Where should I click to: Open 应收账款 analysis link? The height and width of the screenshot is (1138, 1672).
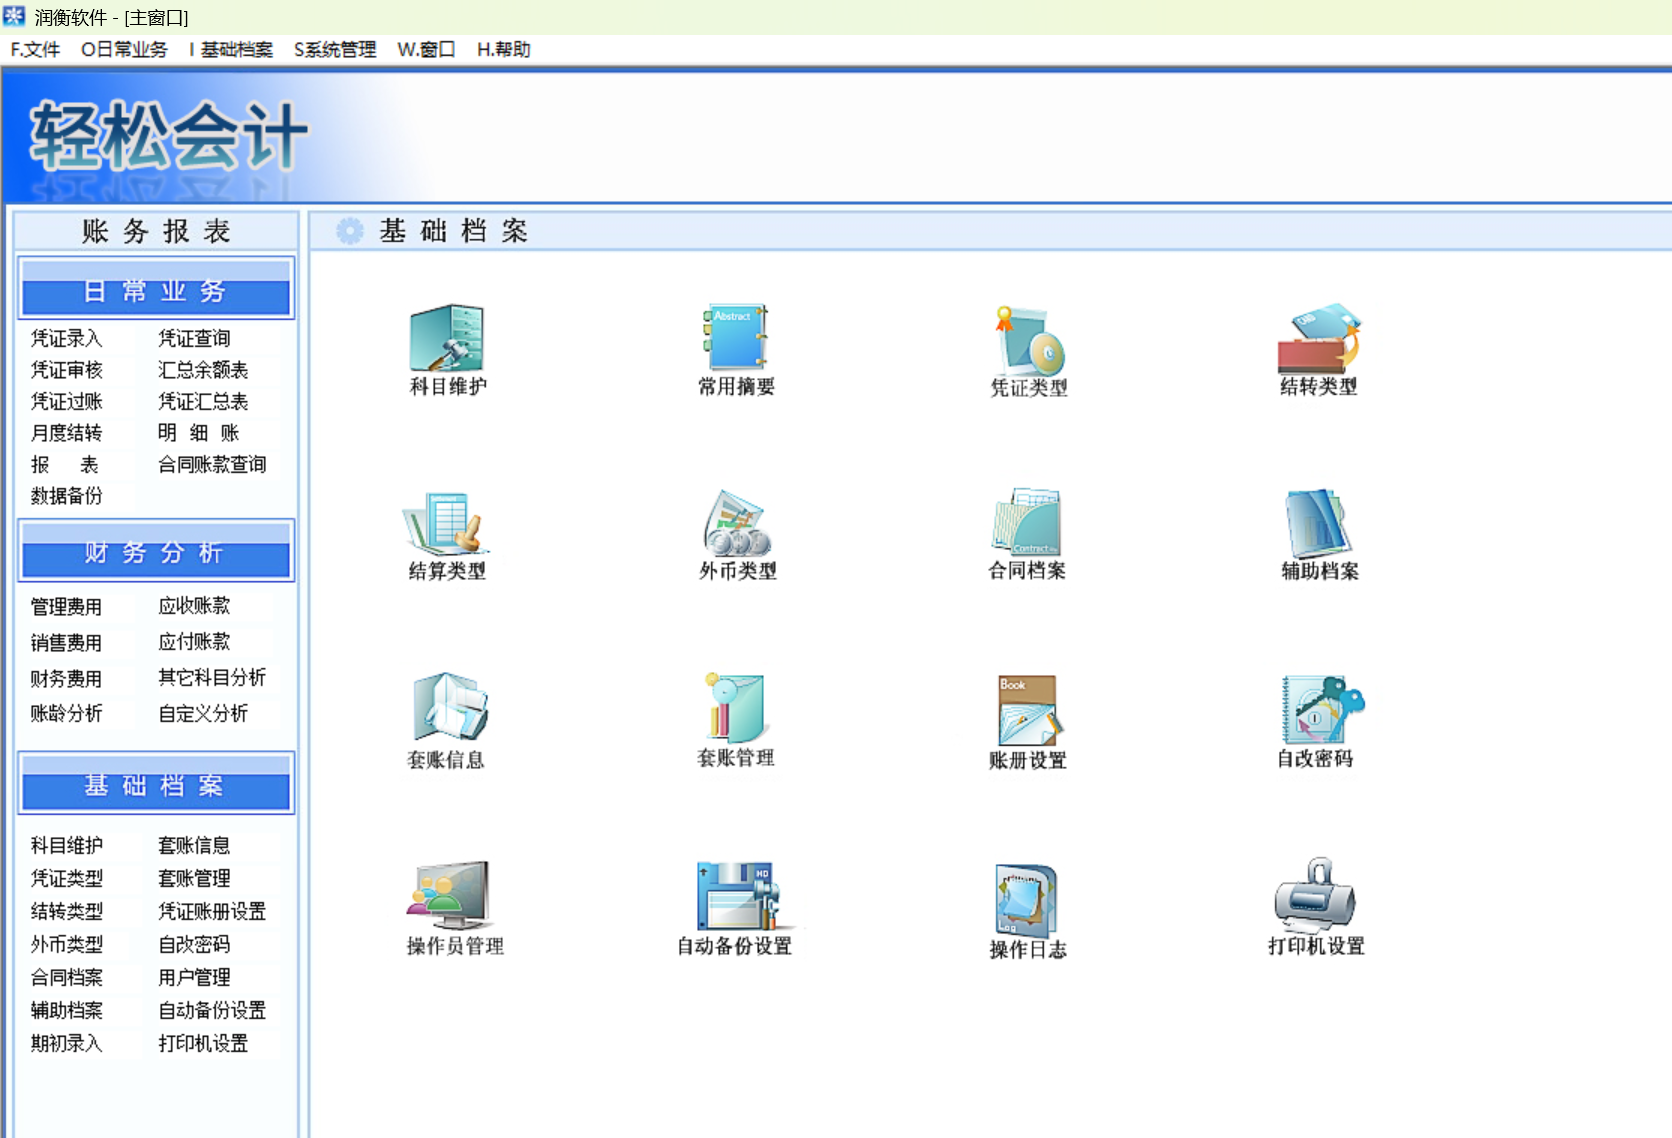[x=194, y=606]
